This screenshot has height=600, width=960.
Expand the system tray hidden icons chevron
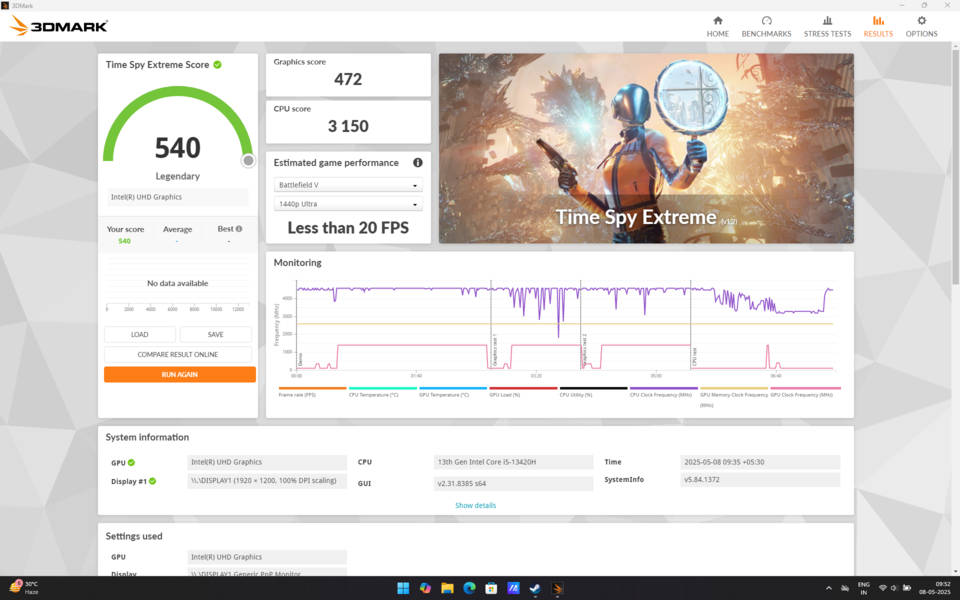[x=829, y=588]
